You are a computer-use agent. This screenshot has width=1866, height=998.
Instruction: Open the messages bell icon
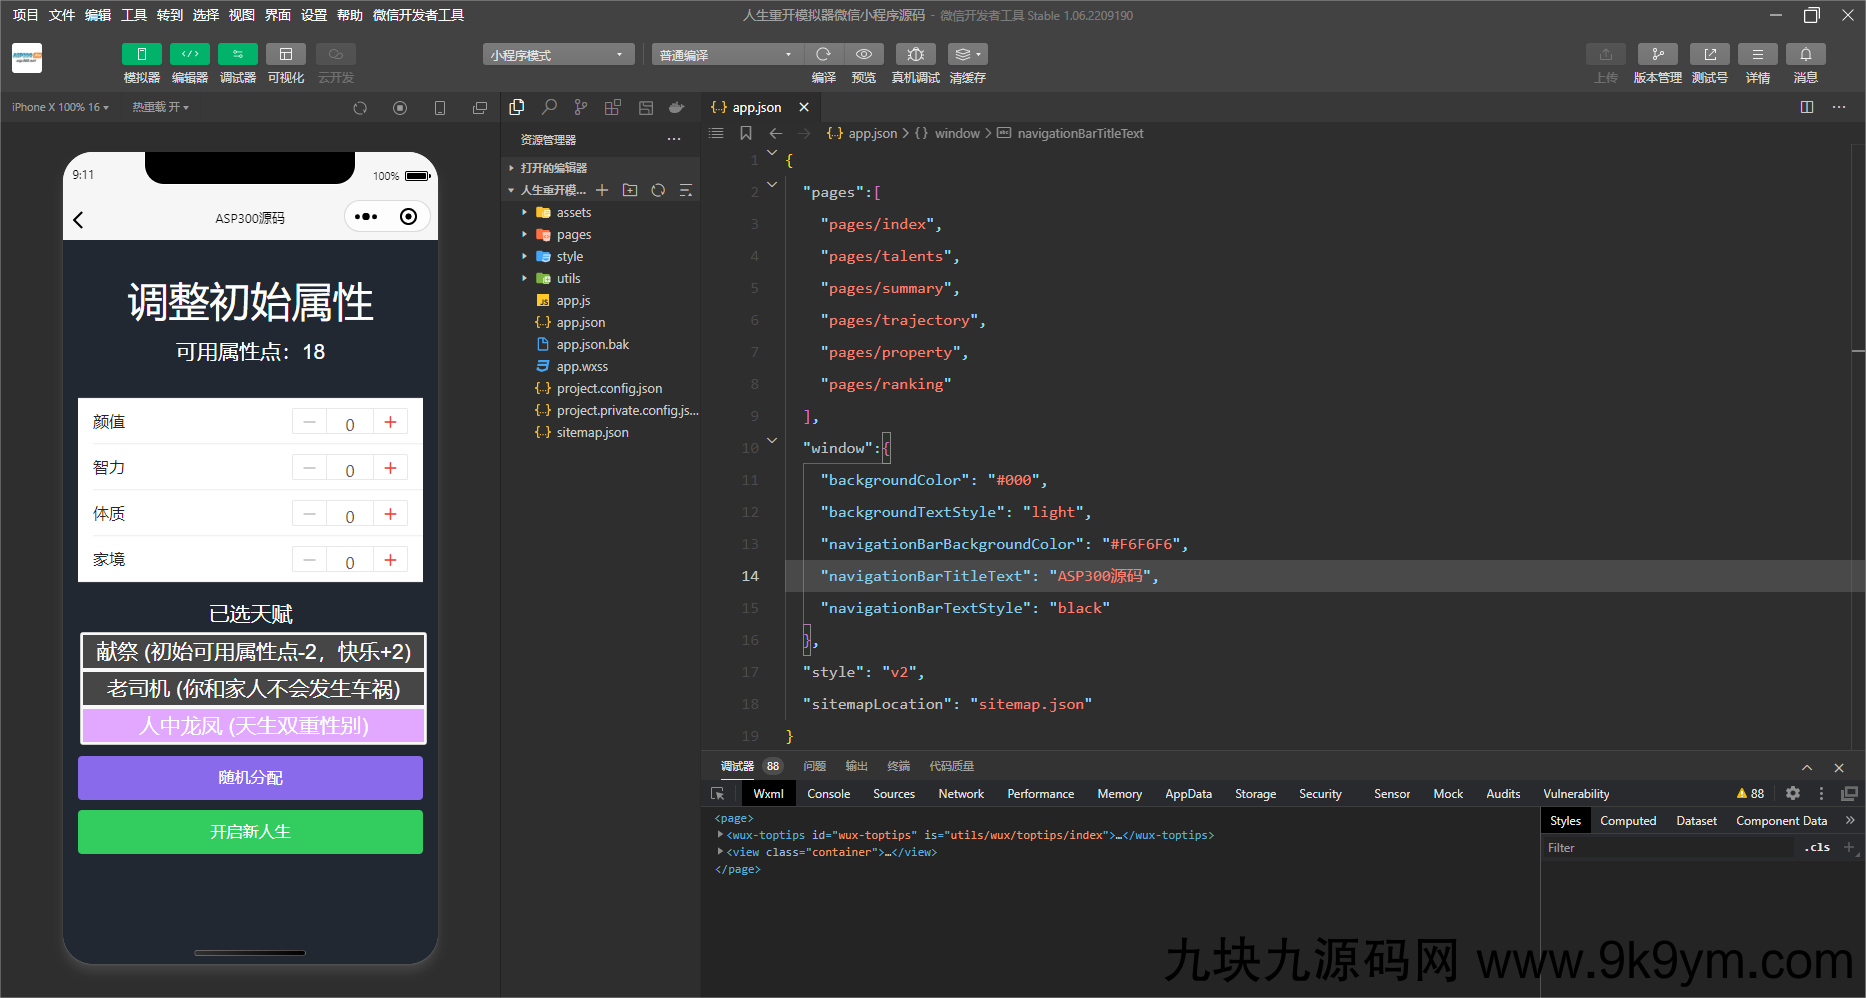(1805, 54)
